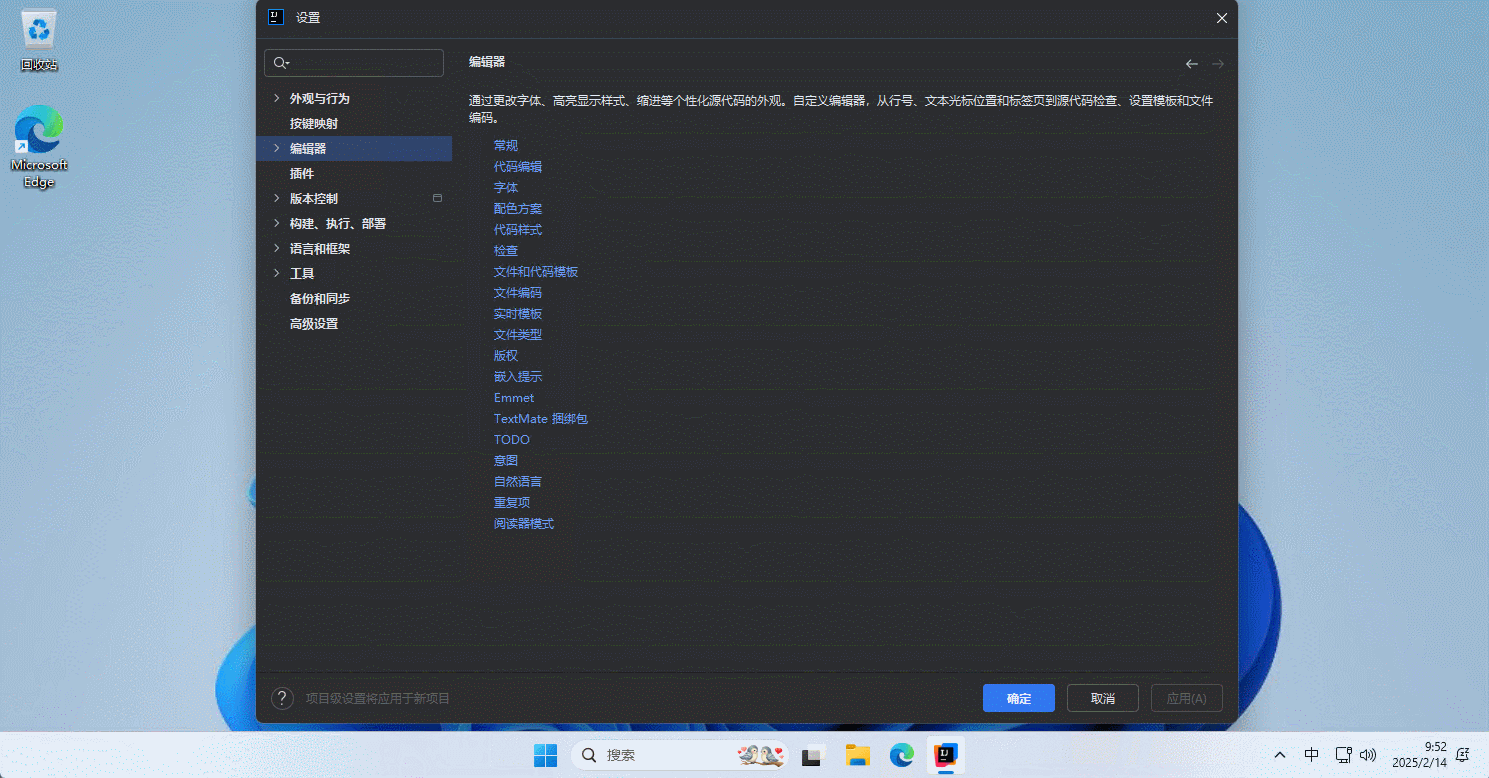Click the back navigation arrow
The height and width of the screenshot is (778, 1489).
click(x=1191, y=64)
